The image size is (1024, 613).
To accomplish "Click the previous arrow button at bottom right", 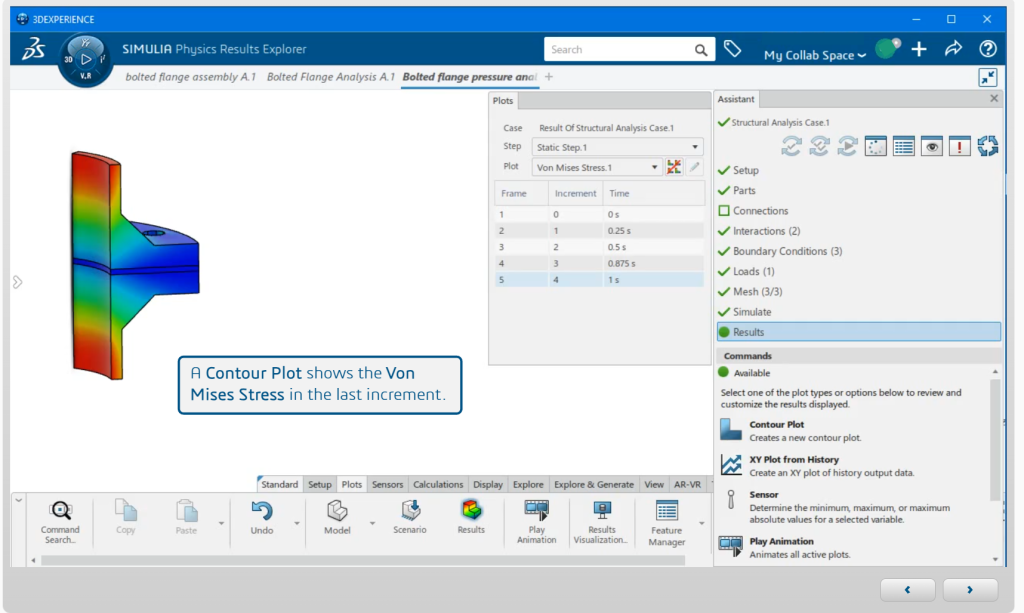I will [x=907, y=589].
